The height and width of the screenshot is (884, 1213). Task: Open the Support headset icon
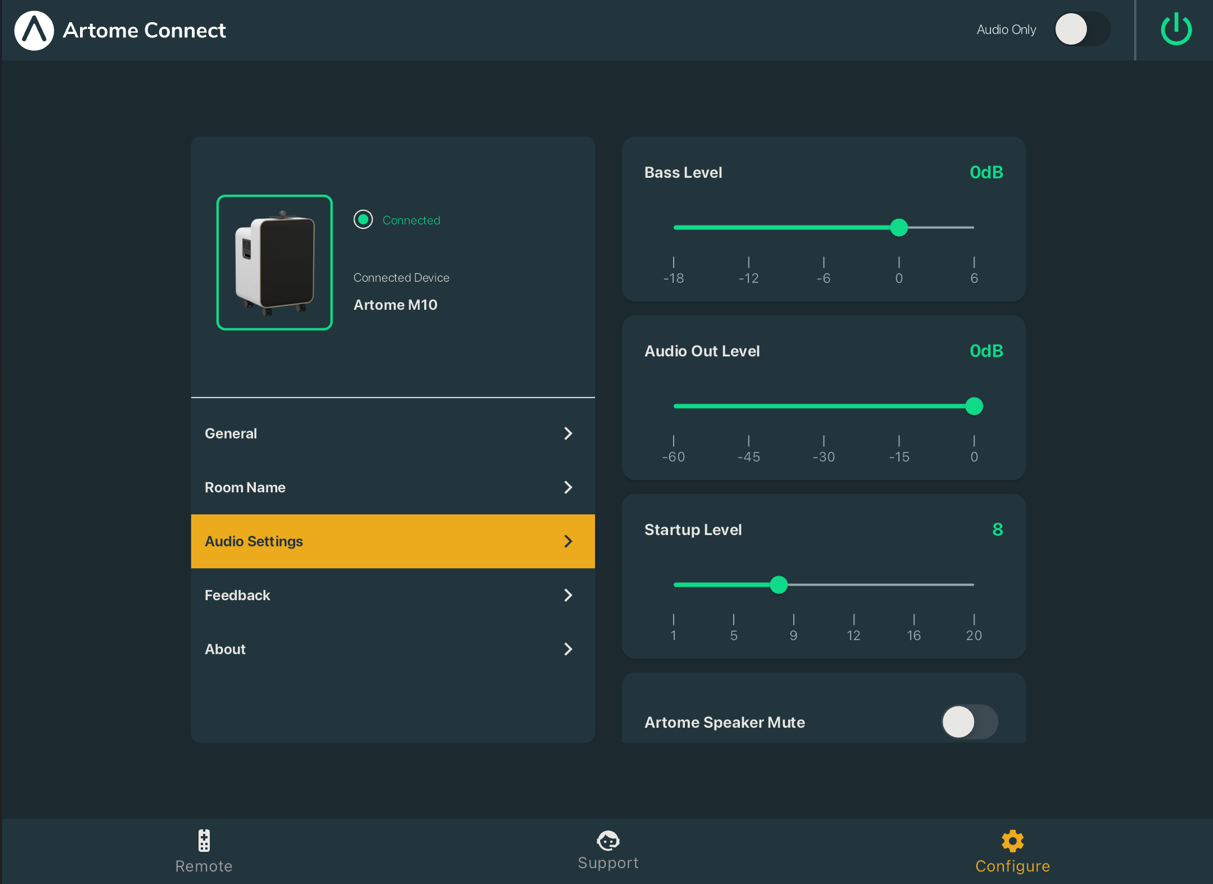(x=608, y=840)
